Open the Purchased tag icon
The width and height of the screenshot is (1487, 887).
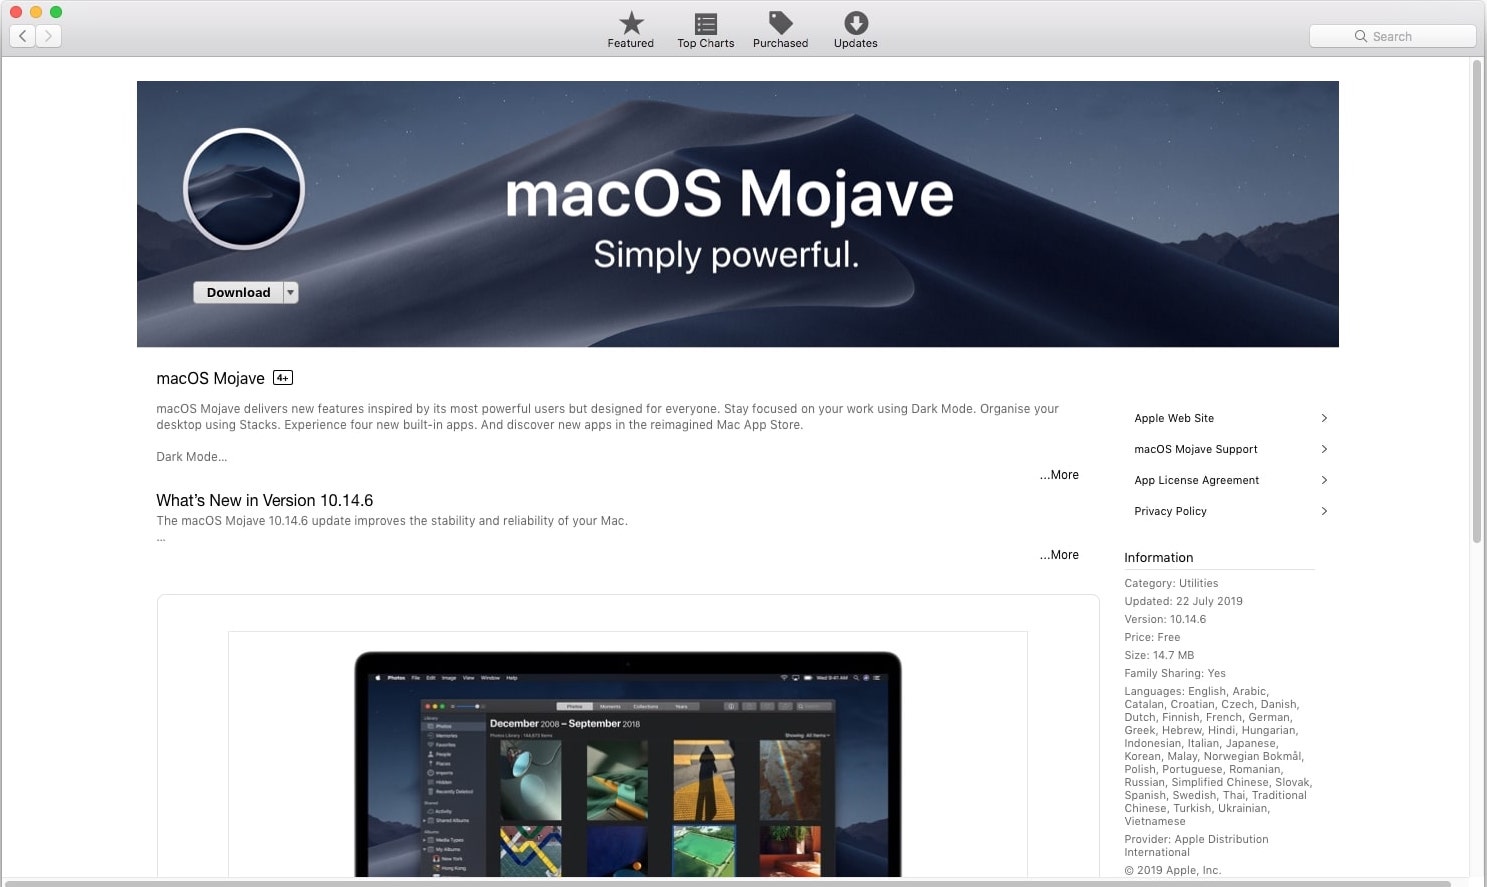click(x=780, y=23)
